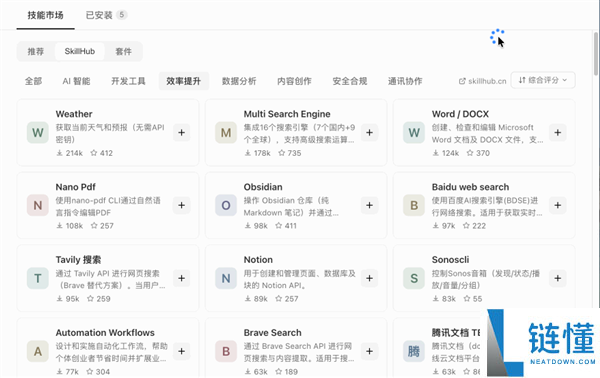Click the Automation Workflows A avatar
Image resolution: width=600 pixels, height=378 pixels.
[x=38, y=351]
